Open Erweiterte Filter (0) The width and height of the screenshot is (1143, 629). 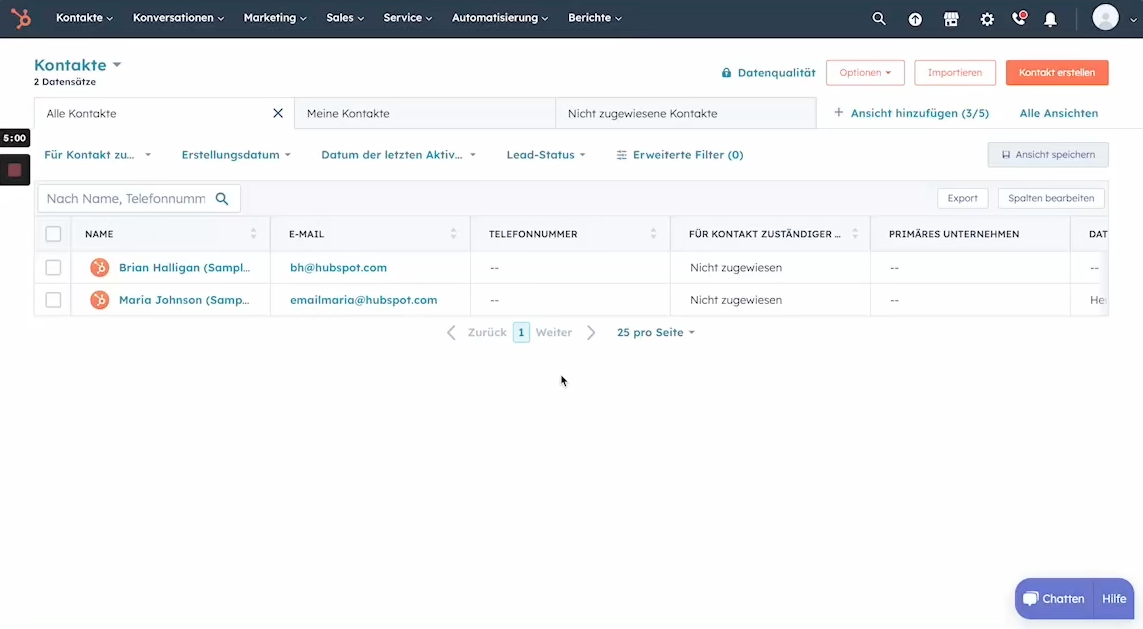click(x=679, y=155)
